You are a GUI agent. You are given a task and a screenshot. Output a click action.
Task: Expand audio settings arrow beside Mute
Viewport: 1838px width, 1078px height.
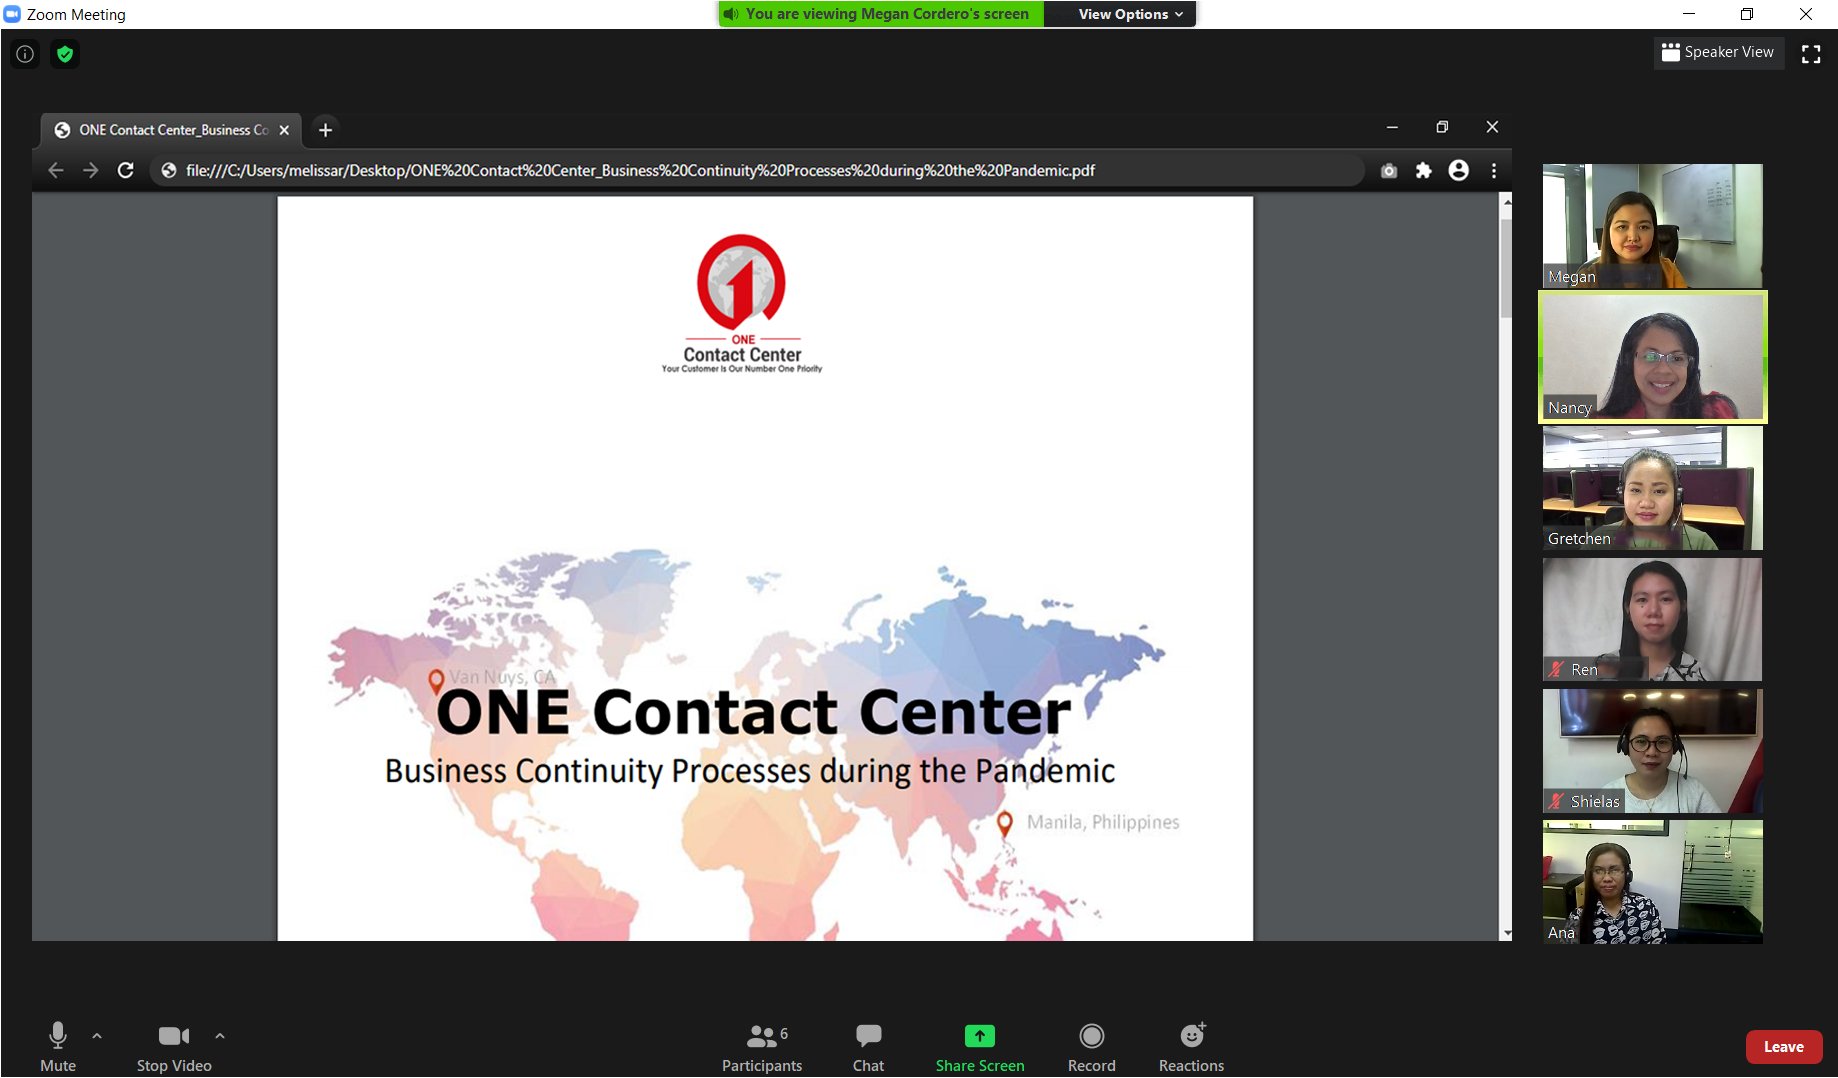point(97,1036)
